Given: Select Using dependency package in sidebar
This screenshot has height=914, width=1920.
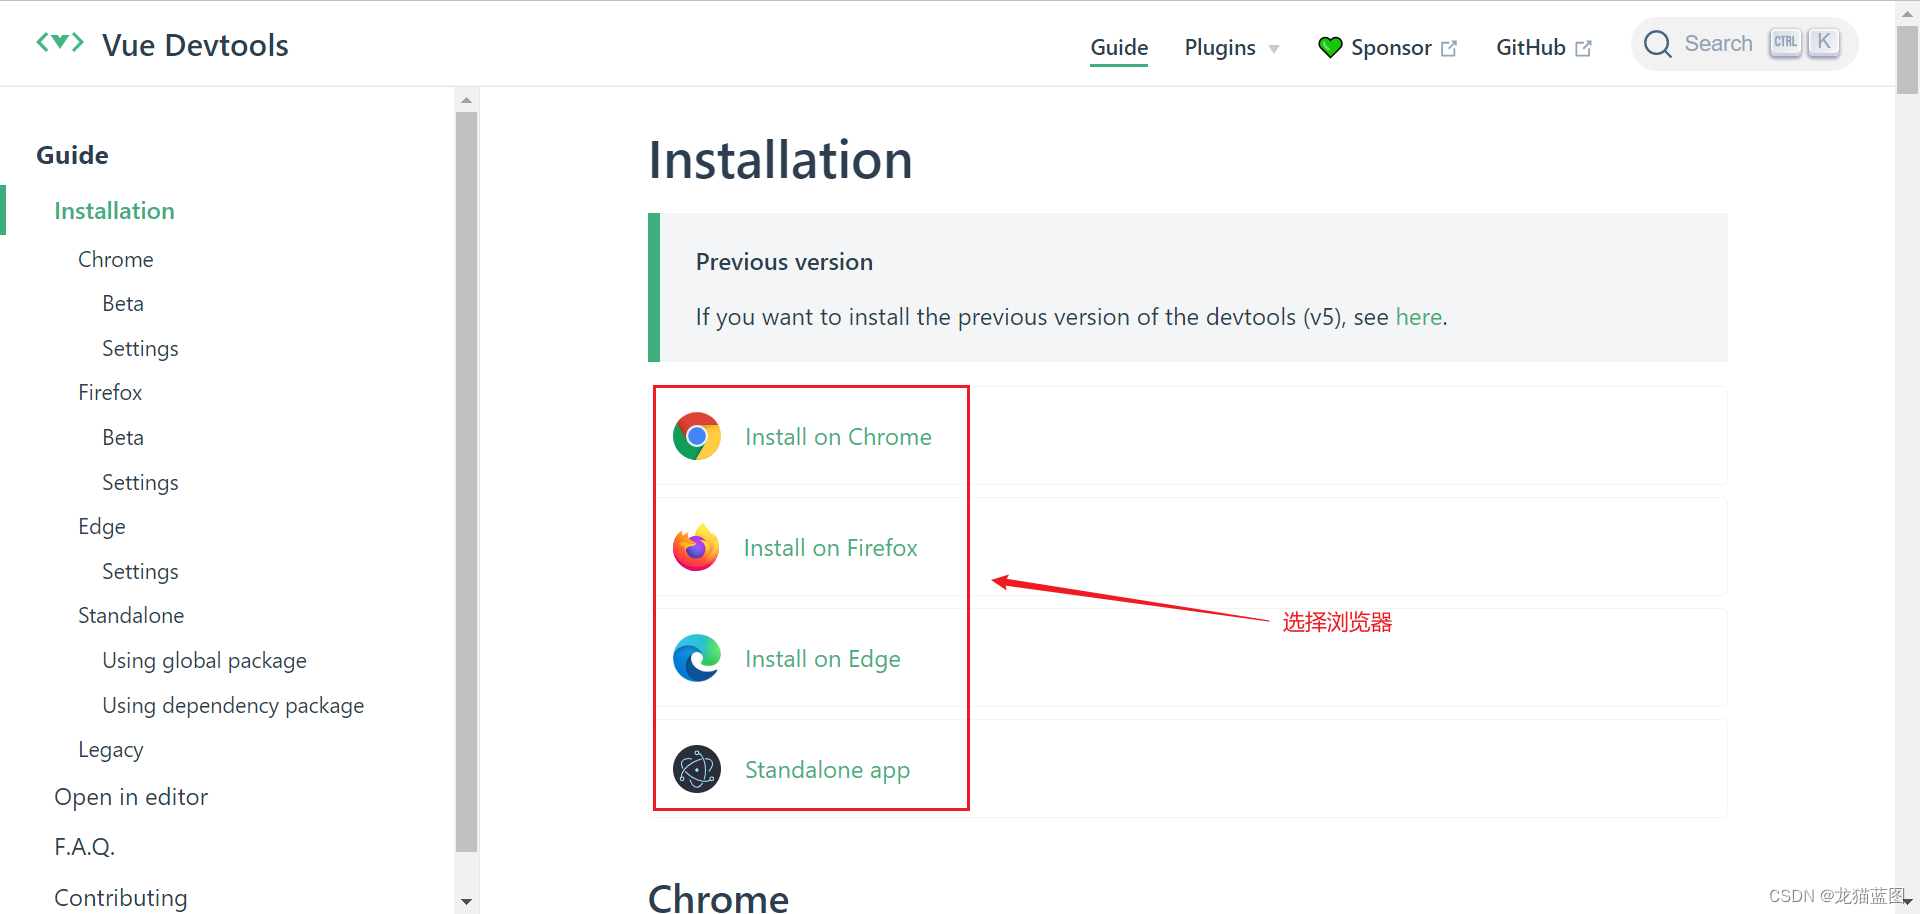Looking at the screenshot, I should click(233, 705).
